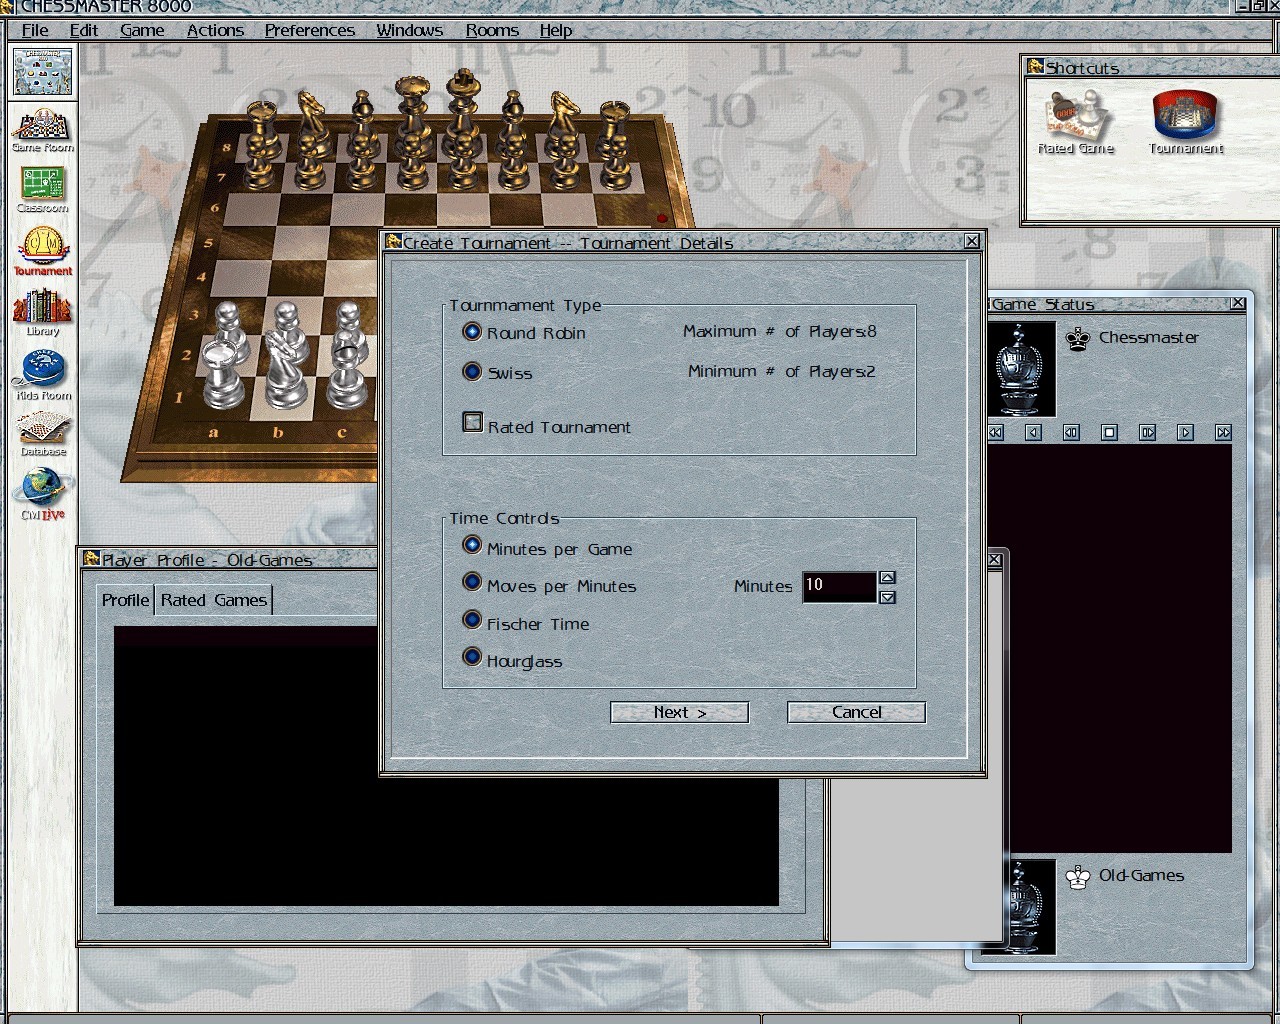Click the Minutes input field

[839, 587]
